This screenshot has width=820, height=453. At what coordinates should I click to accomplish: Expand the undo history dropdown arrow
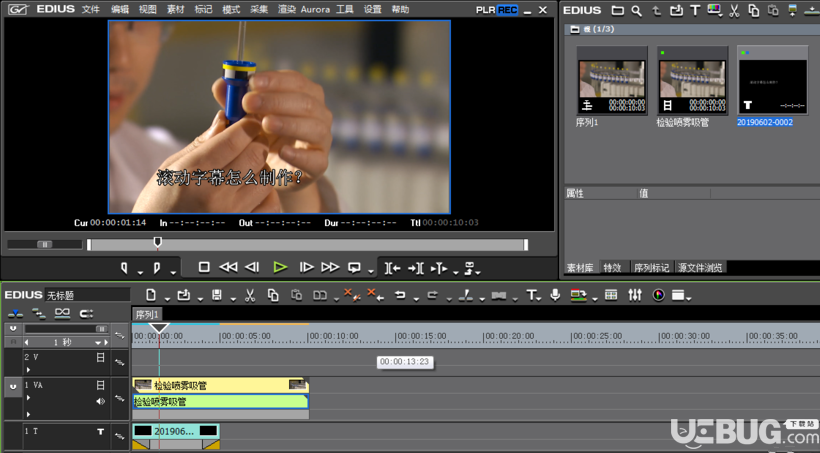(x=416, y=299)
